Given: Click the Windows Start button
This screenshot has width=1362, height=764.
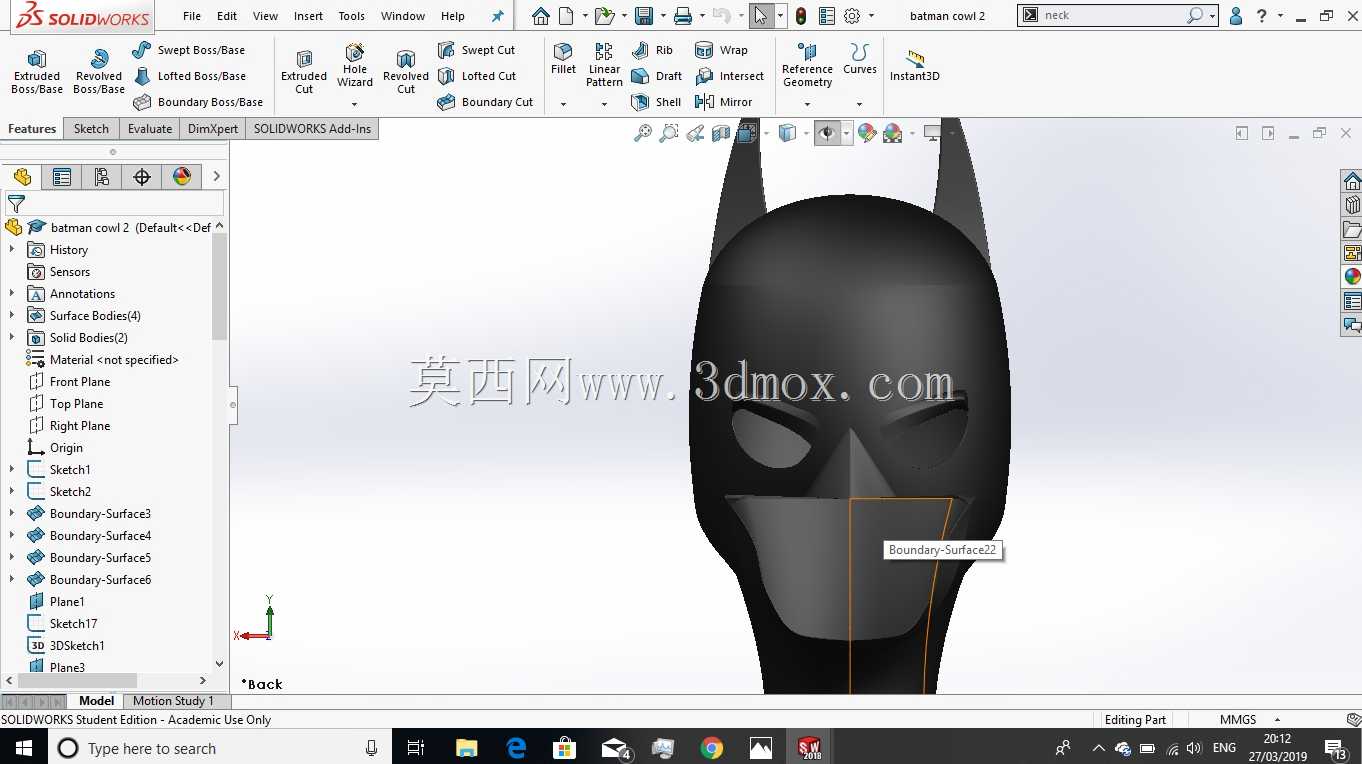Looking at the screenshot, I should (x=23, y=748).
